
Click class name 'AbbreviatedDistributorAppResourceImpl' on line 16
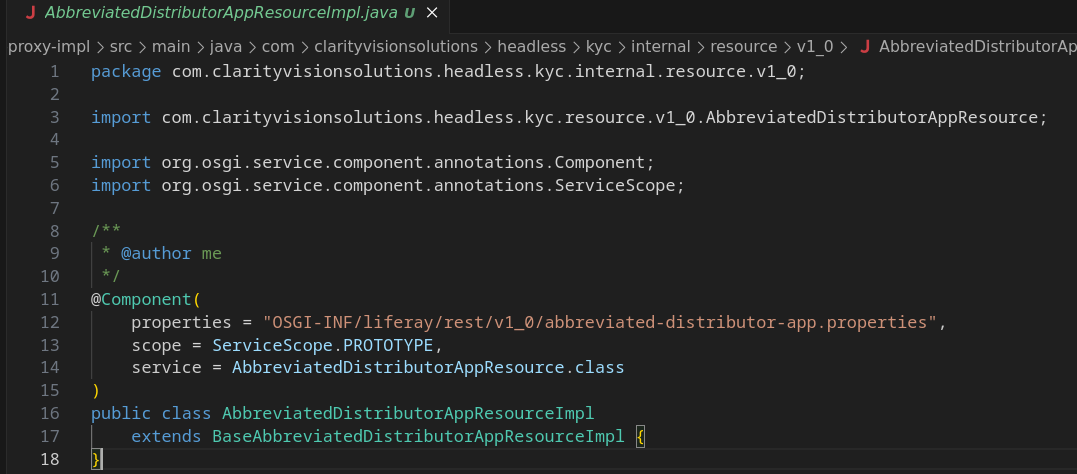click(408, 414)
